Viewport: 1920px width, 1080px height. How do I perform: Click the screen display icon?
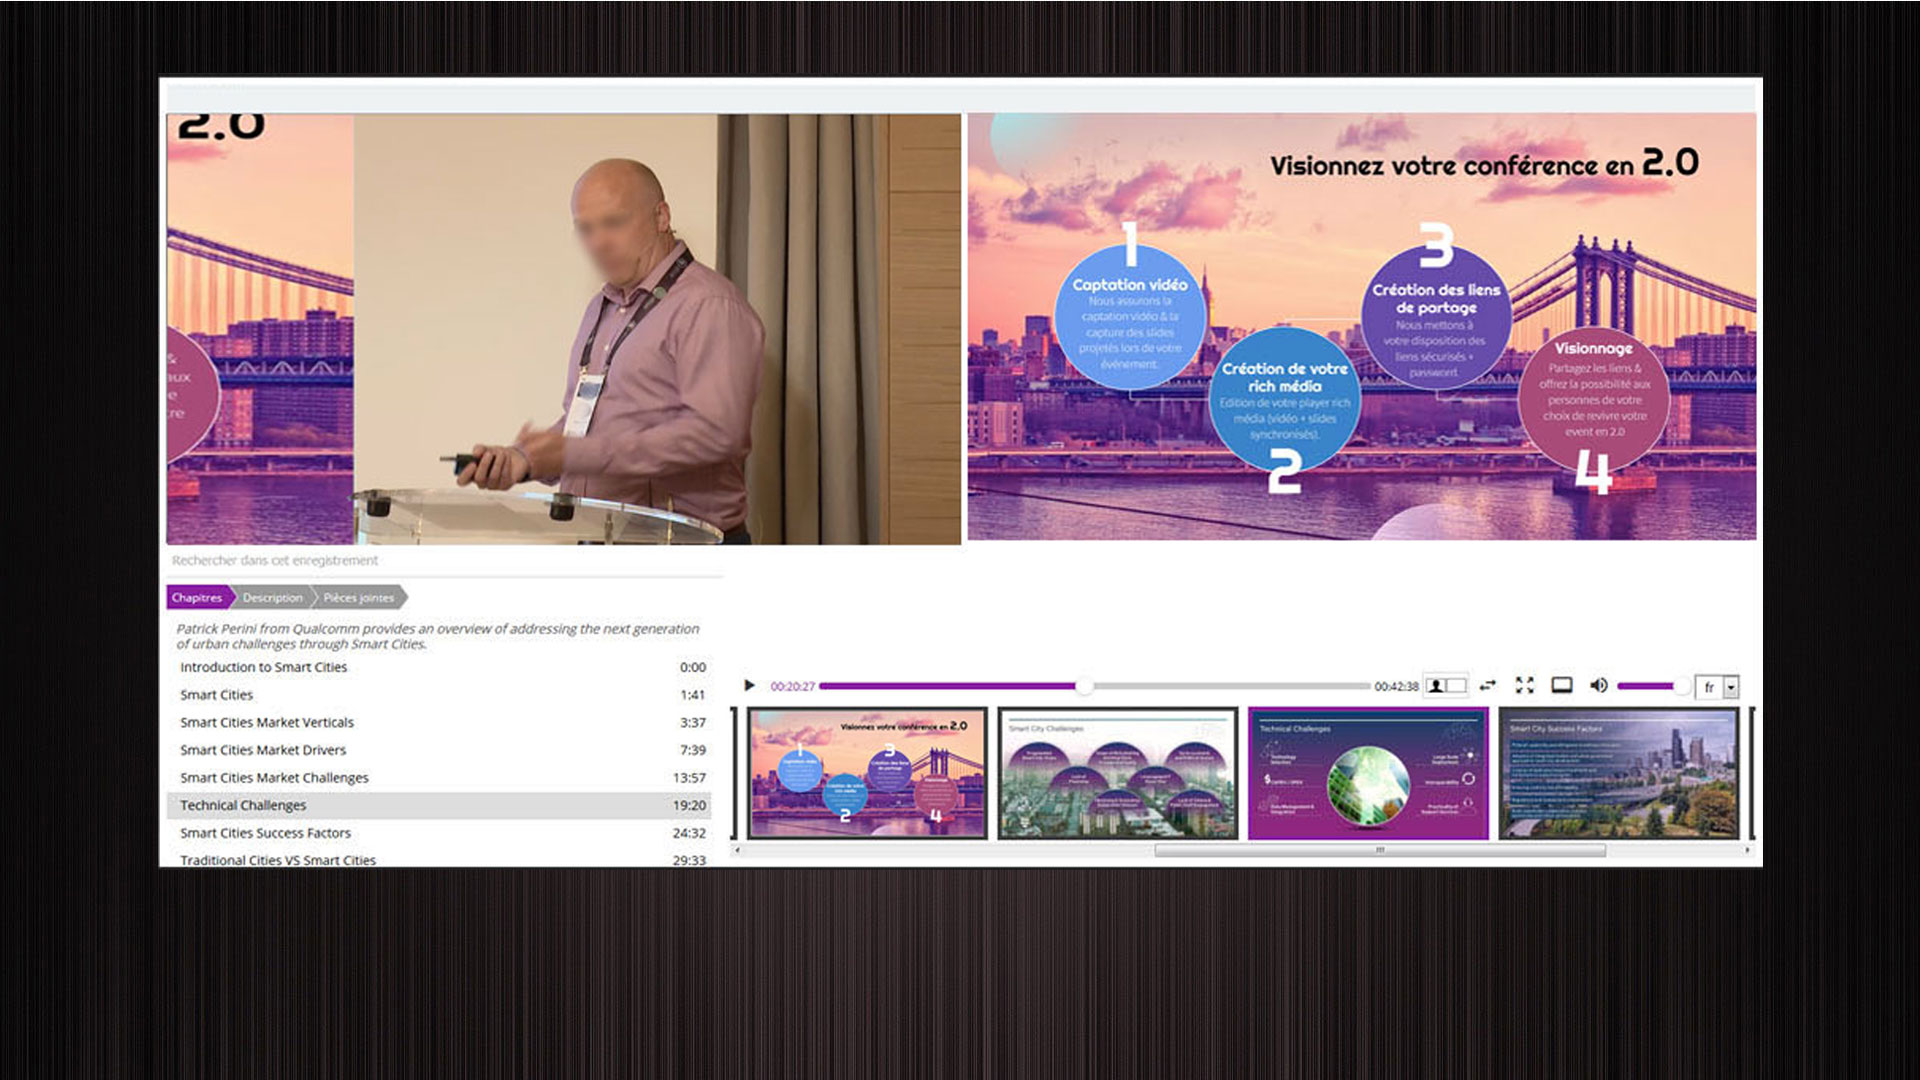1561,686
